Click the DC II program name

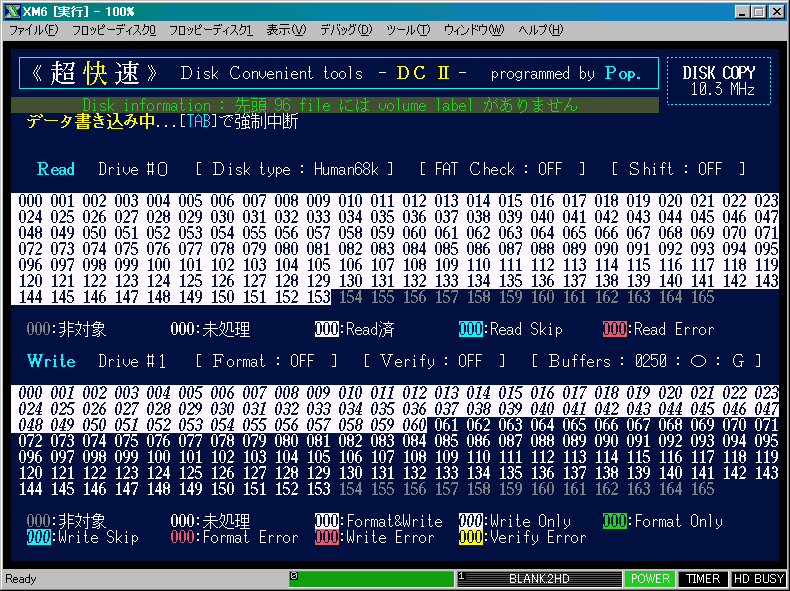coord(423,73)
